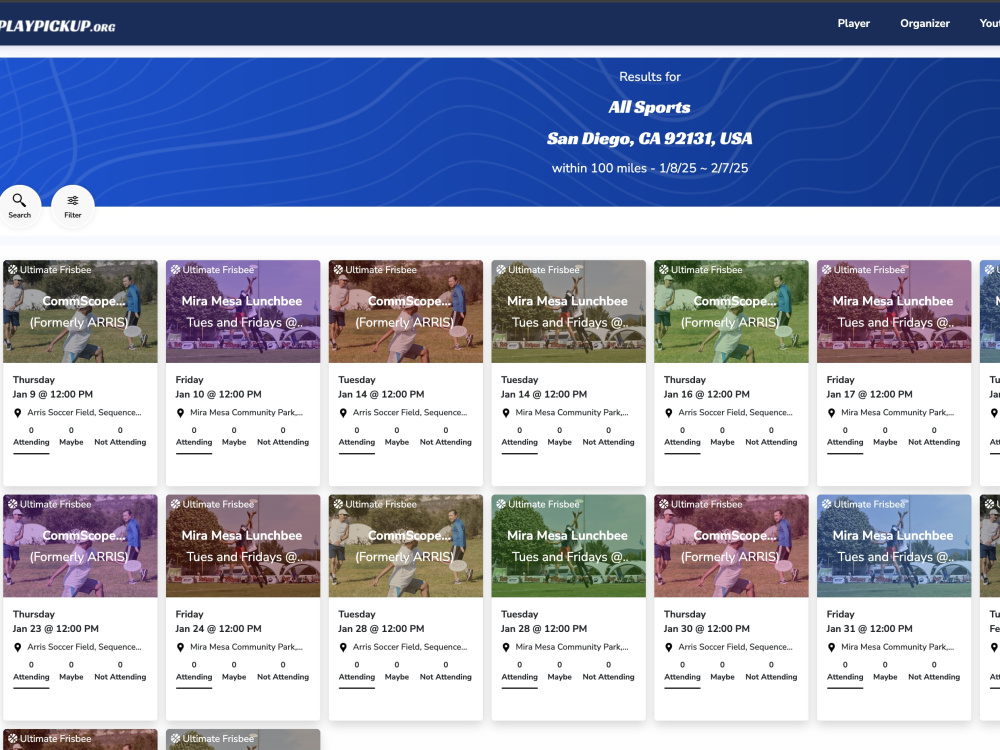Click location pin on Jan 14 Arris Soccer card

coord(343,413)
